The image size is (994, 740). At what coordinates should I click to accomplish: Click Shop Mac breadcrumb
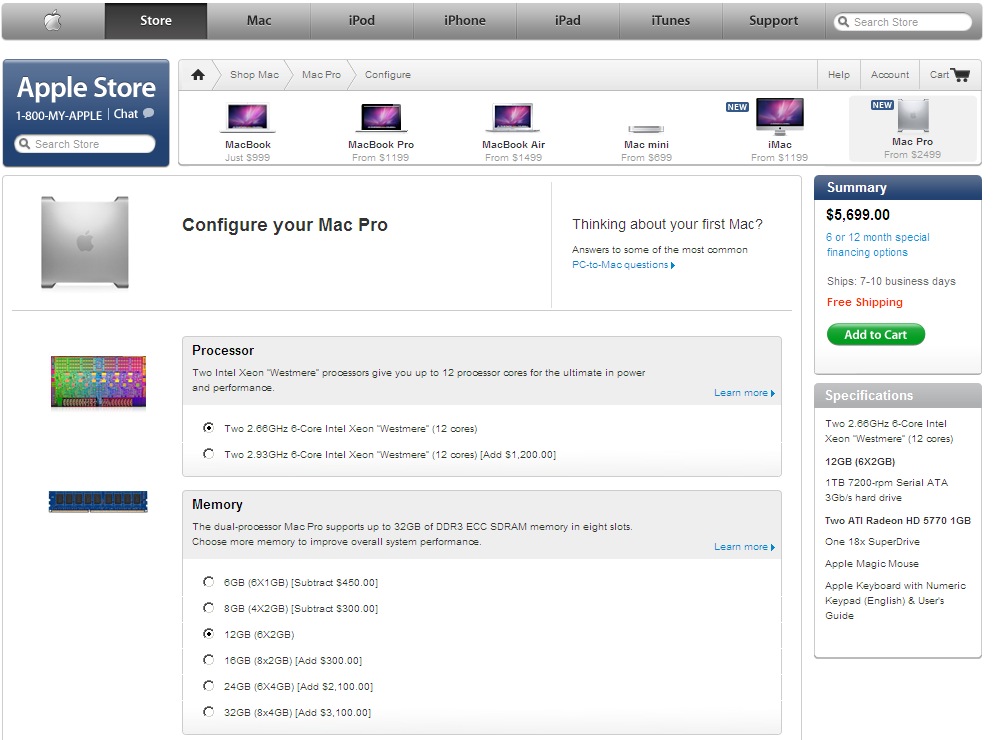click(254, 75)
